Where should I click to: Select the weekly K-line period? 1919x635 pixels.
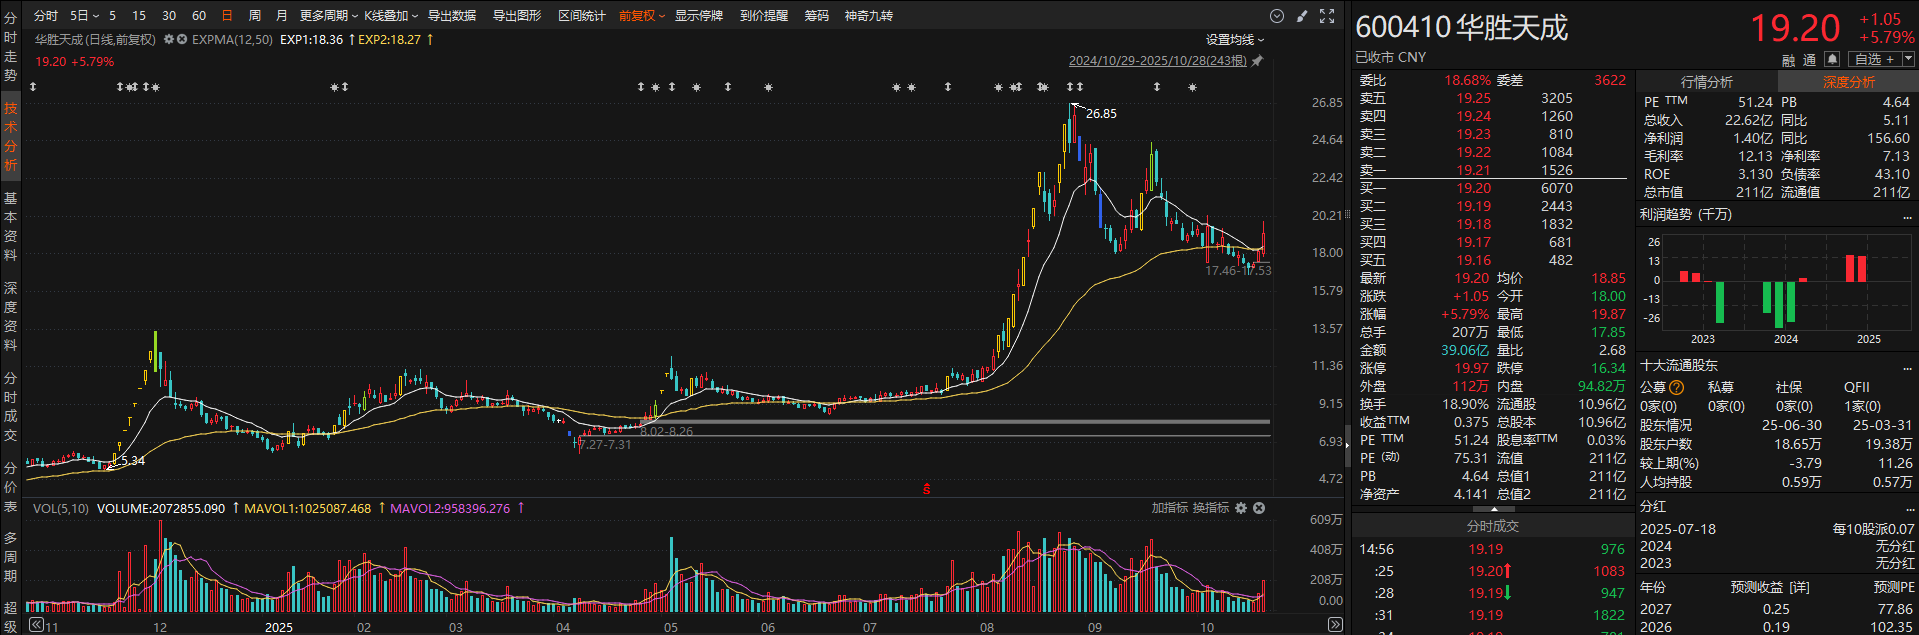click(x=254, y=16)
